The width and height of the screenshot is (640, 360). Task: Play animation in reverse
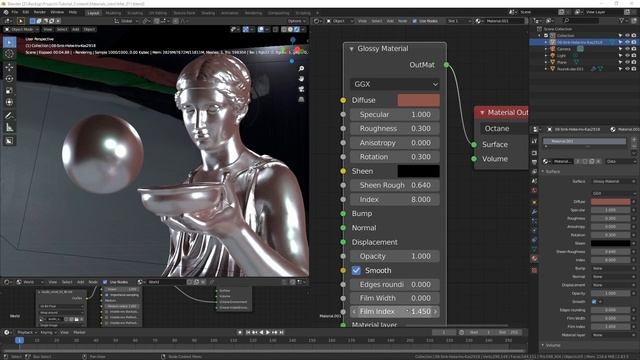261,332
